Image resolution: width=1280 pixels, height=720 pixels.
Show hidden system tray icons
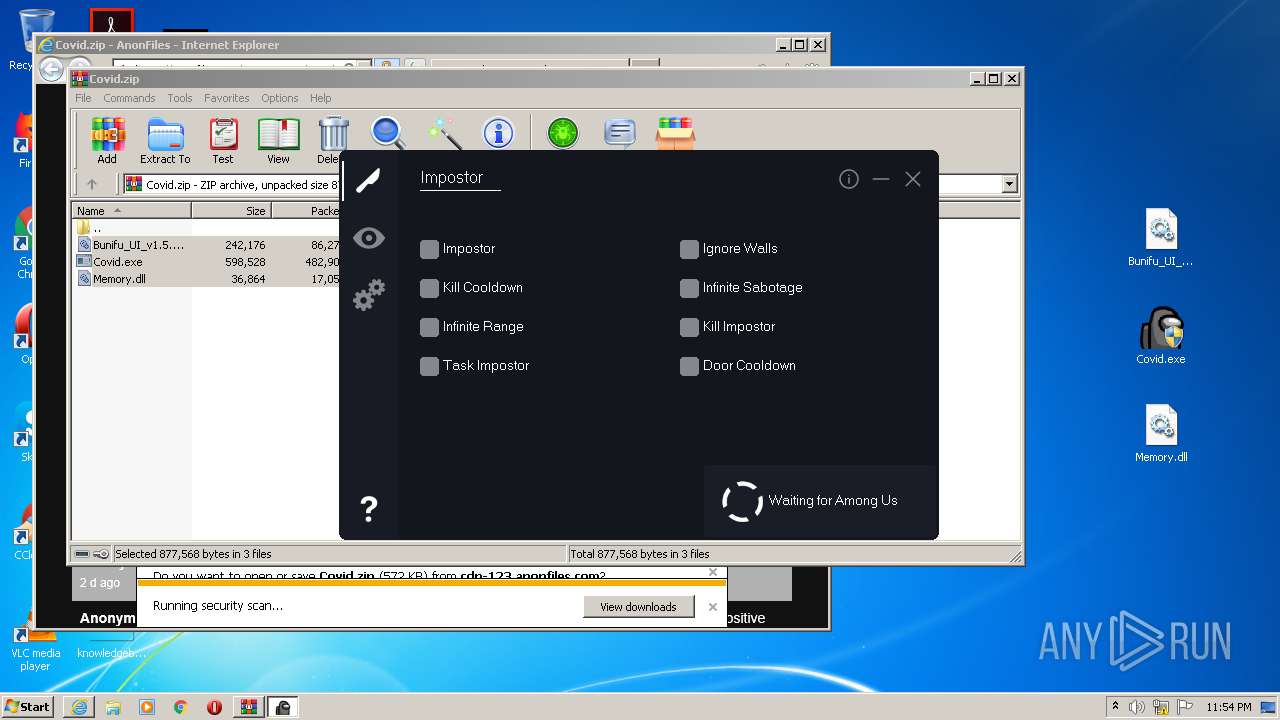[x=1115, y=706]
